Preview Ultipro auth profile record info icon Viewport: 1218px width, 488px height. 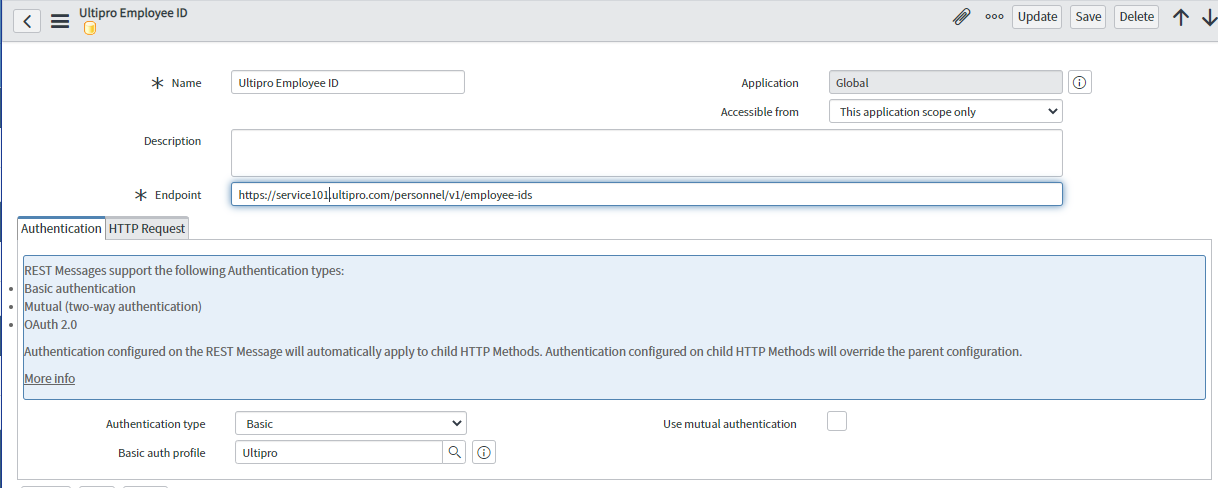coord(484,453)
